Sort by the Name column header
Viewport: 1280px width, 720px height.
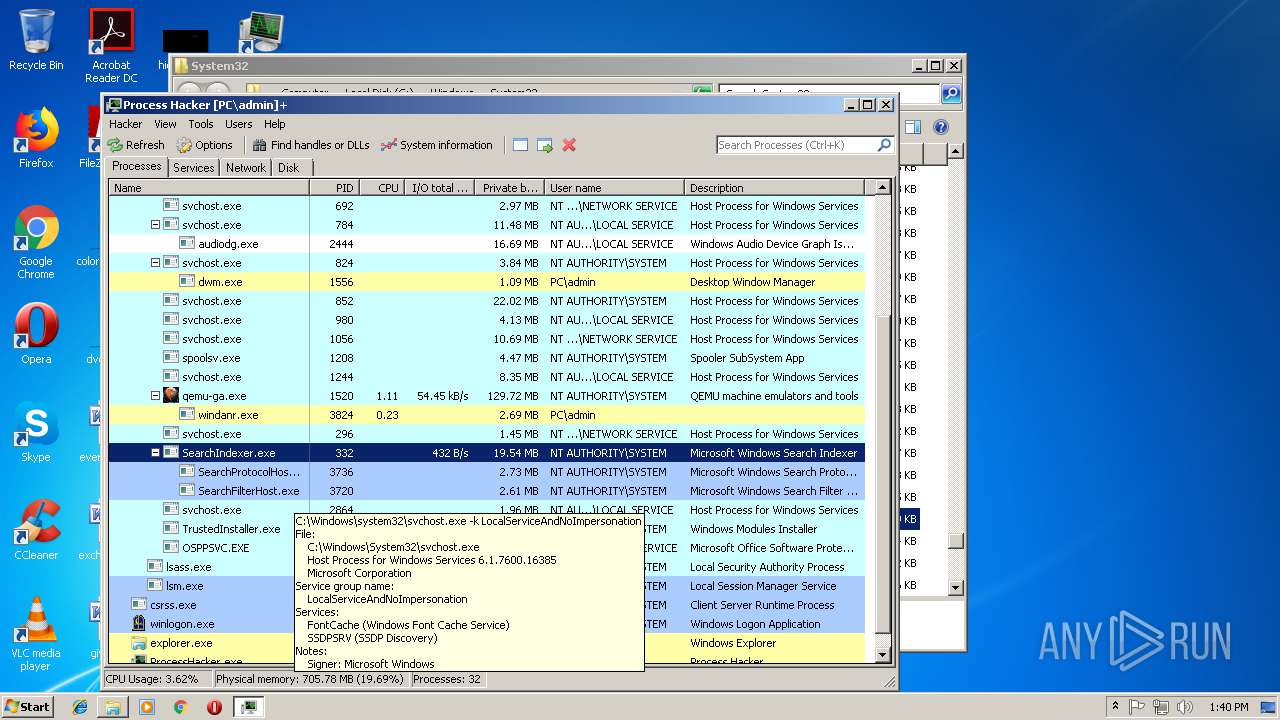(209, 187)
